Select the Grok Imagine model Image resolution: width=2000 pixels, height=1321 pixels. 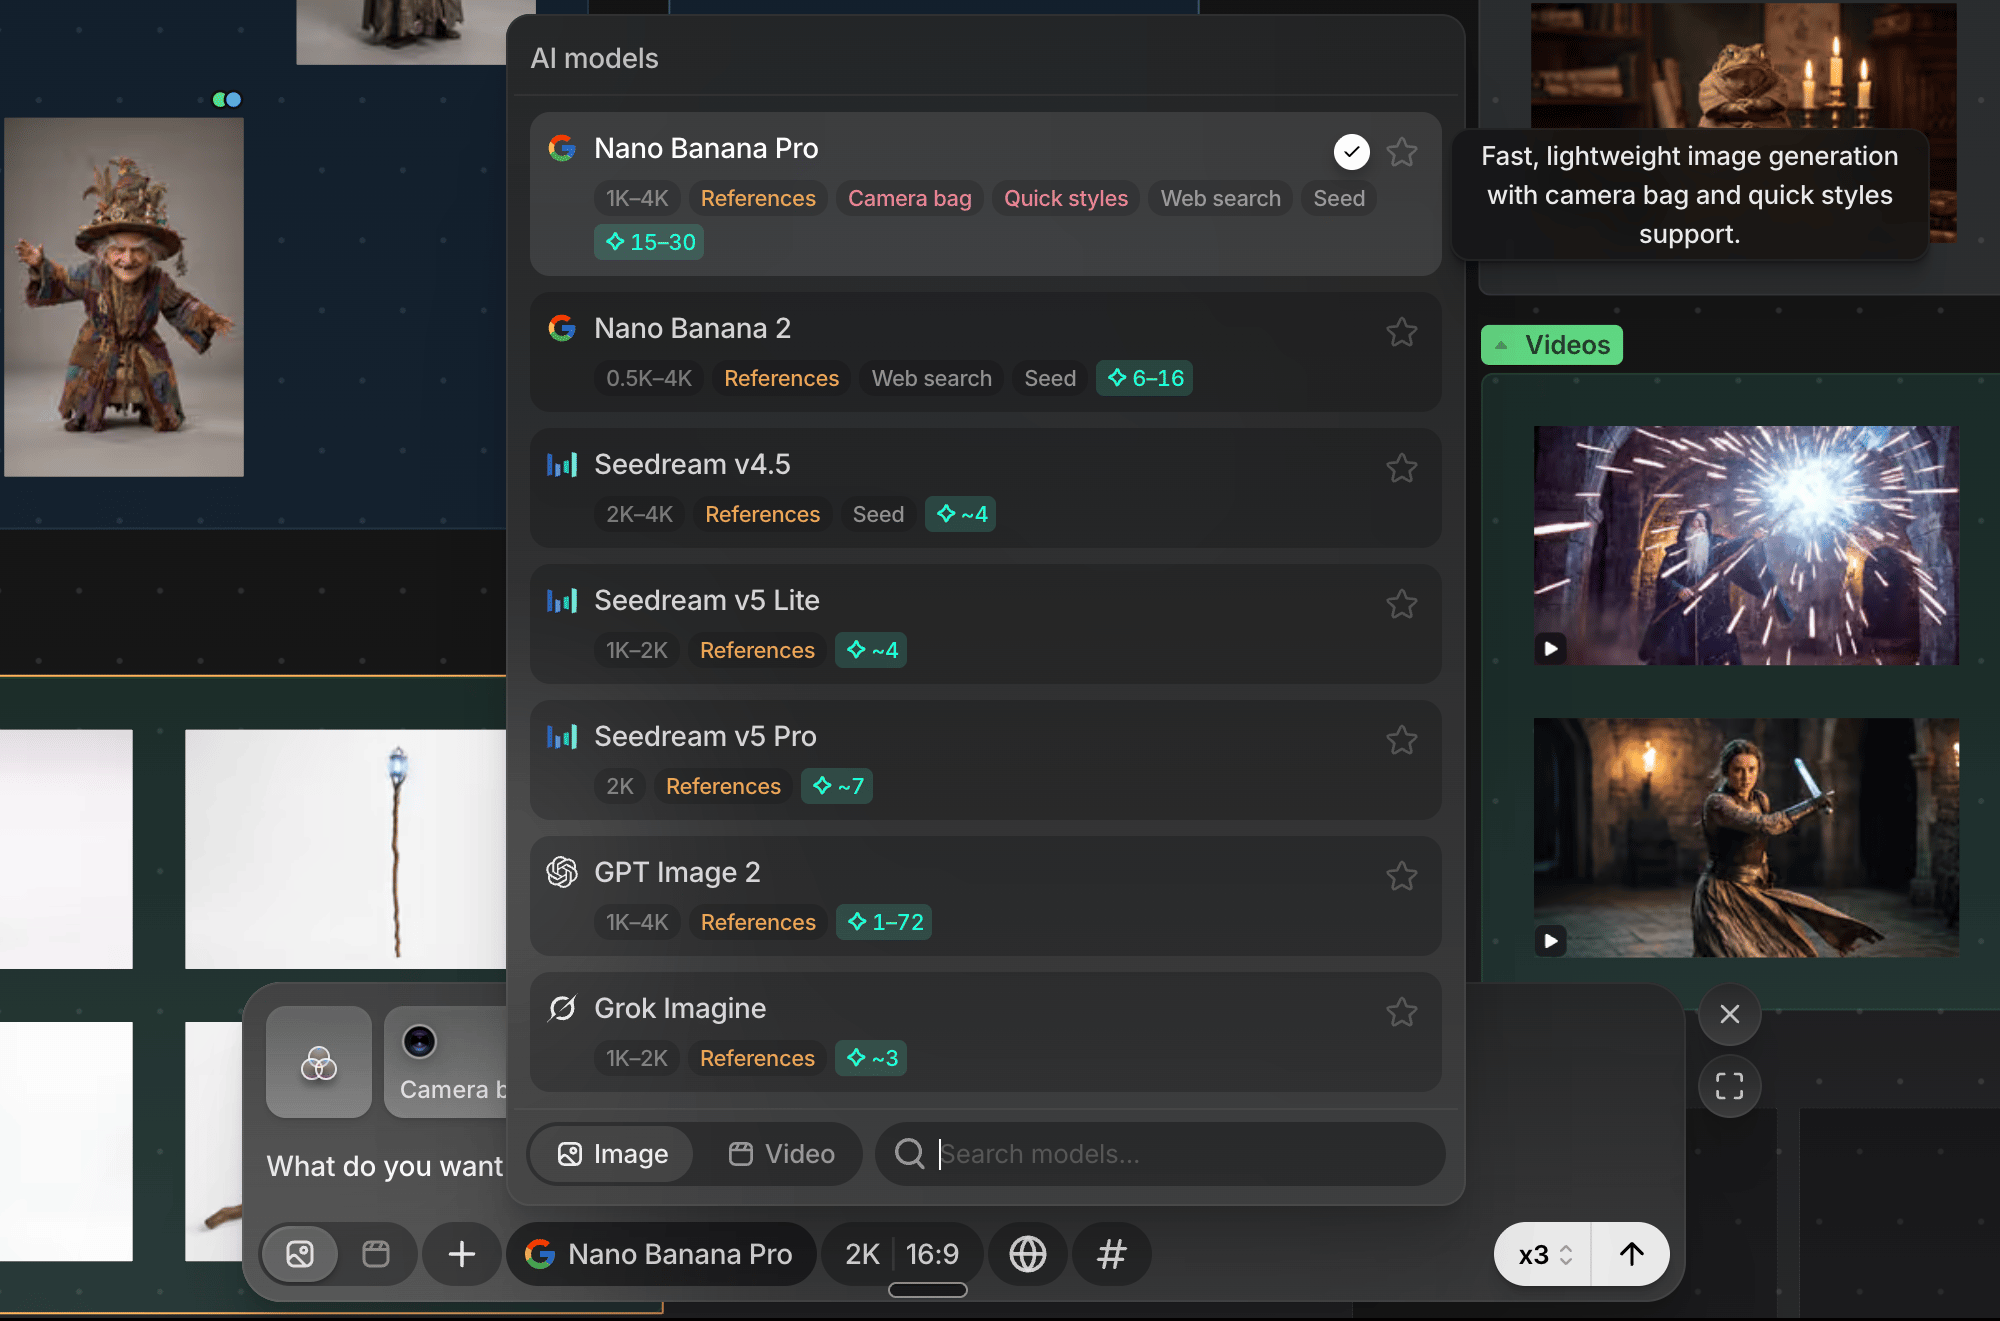pyautogui.click(x=985, y=1032)
